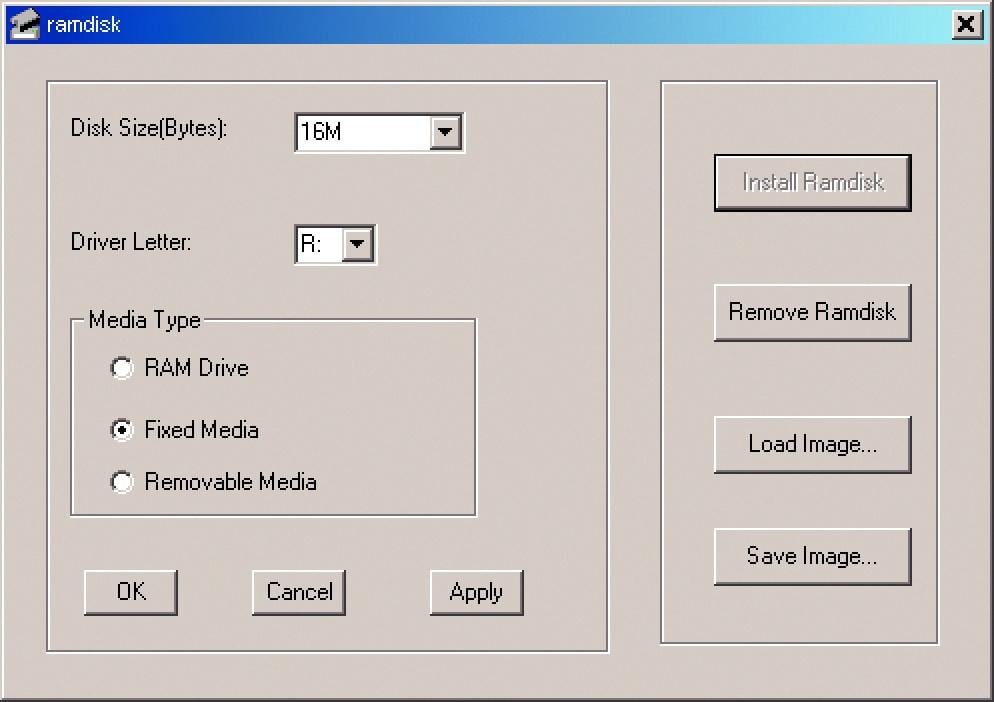Click the ramdisk title bar text
Viewport: 994px width, 702px height.
[83, 24]
